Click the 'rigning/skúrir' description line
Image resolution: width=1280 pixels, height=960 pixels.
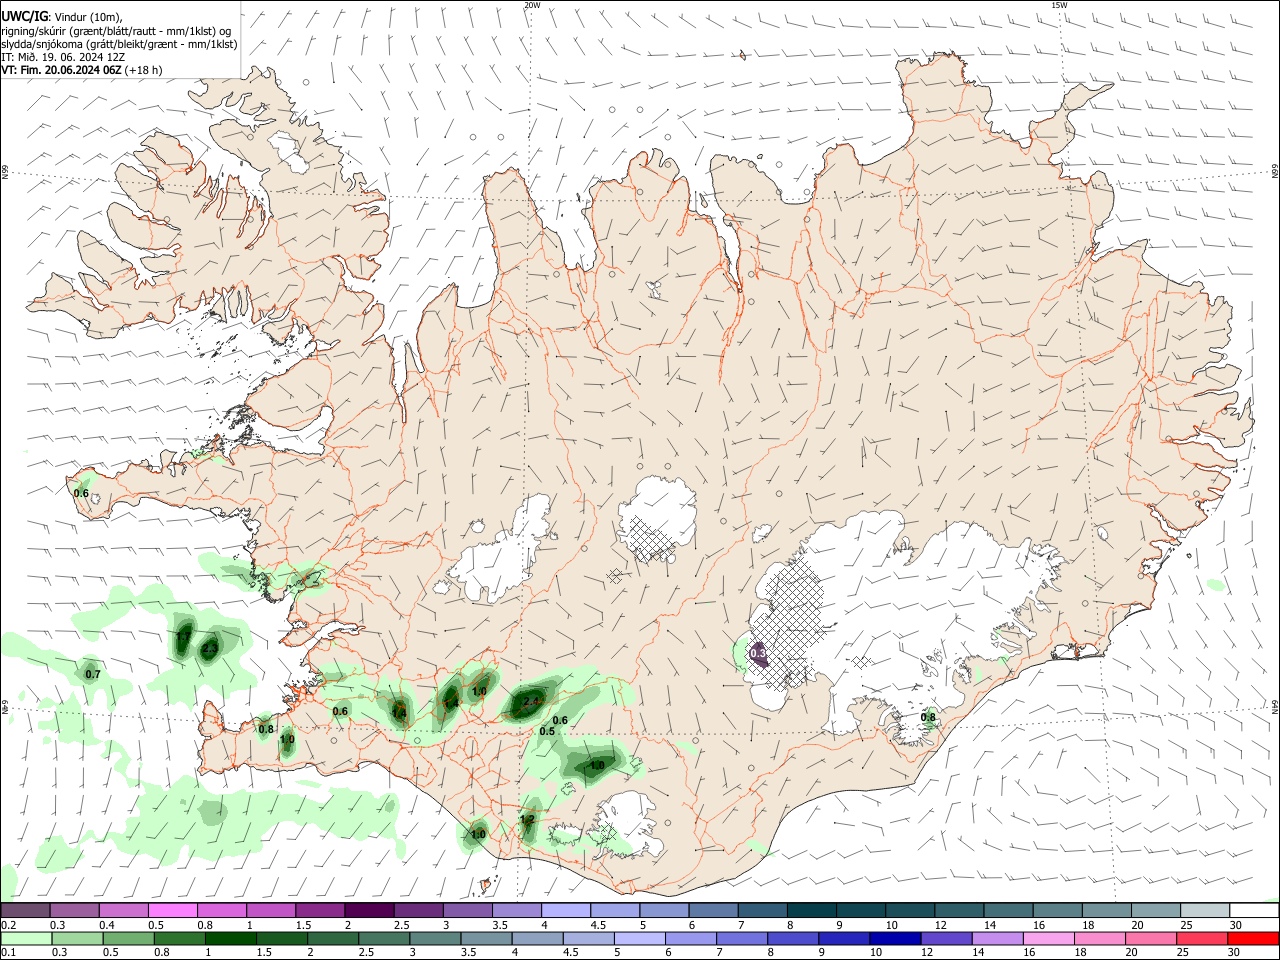(x=116, y=31)
